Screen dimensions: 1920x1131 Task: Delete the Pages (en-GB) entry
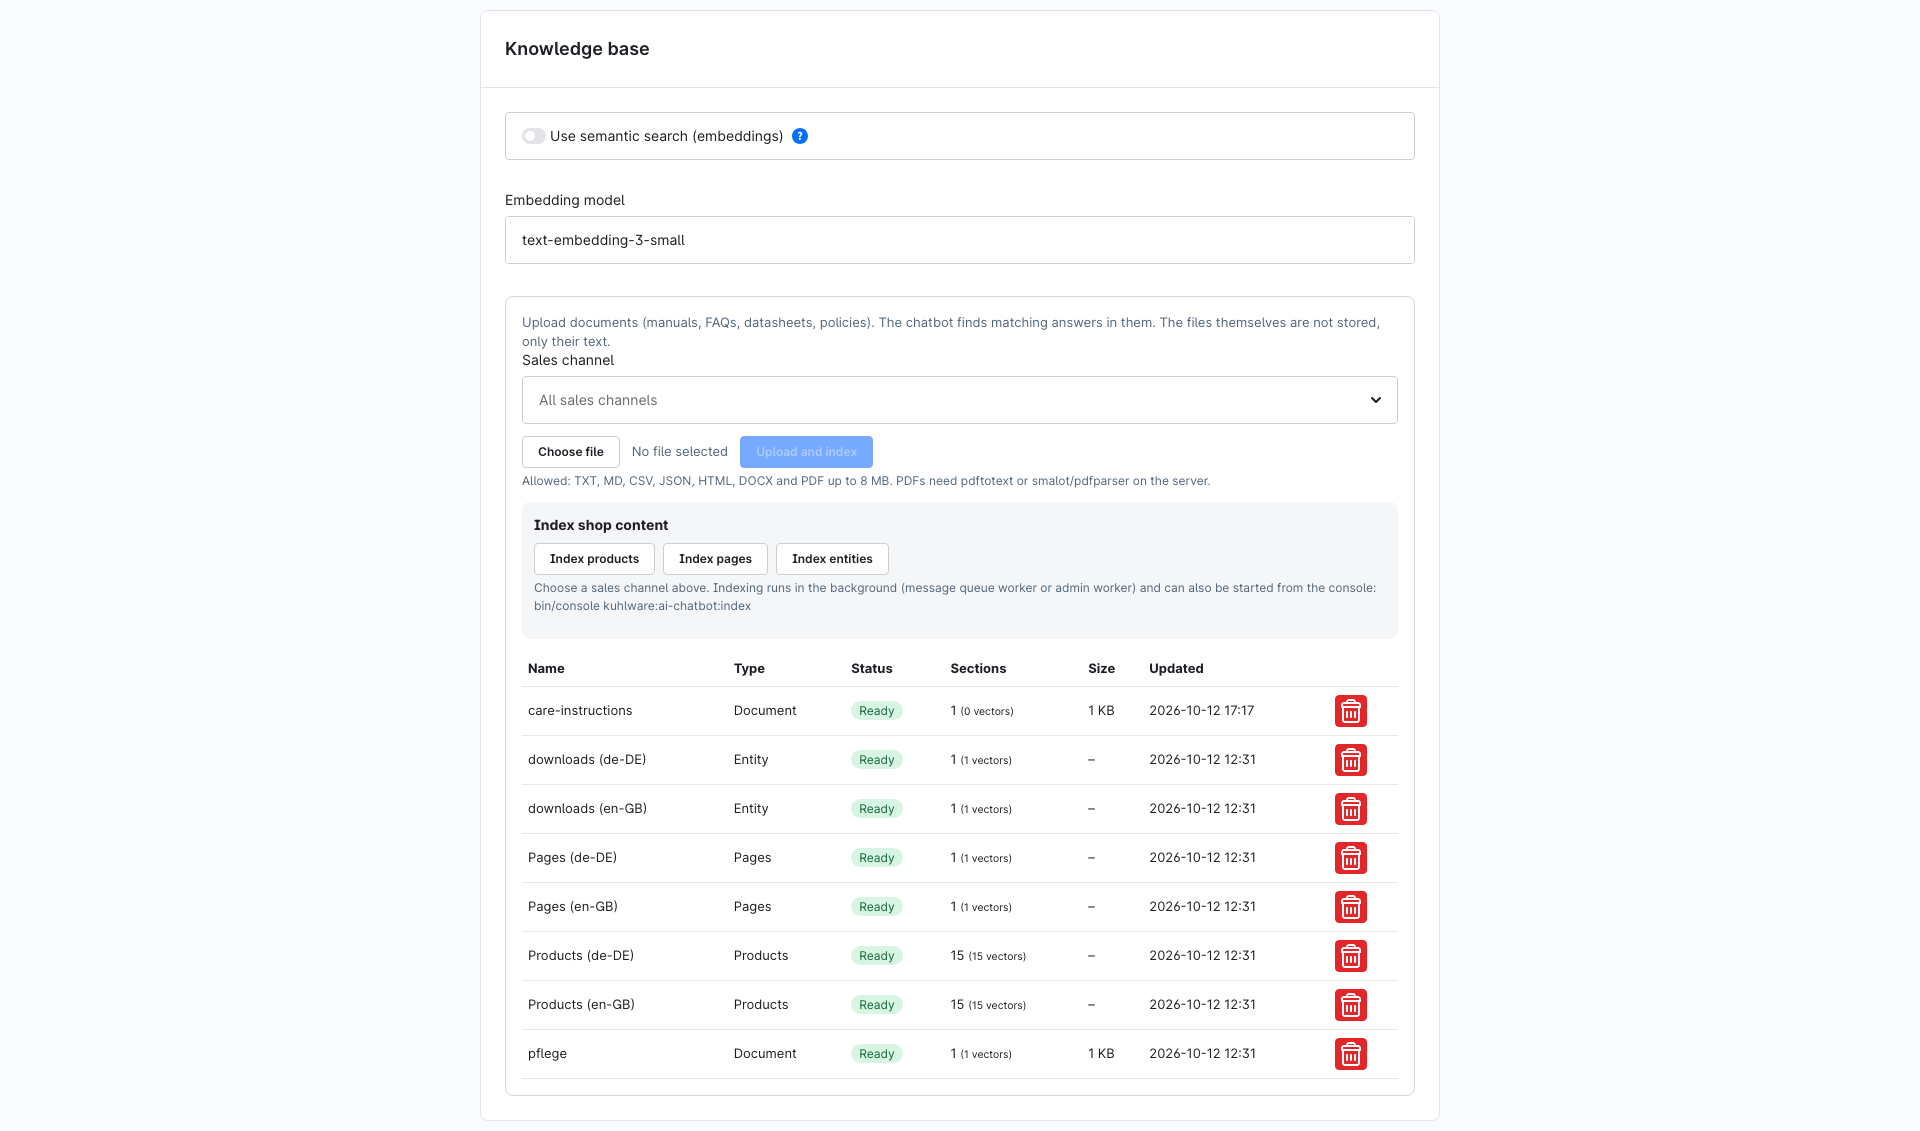(x=1350, y=907)
